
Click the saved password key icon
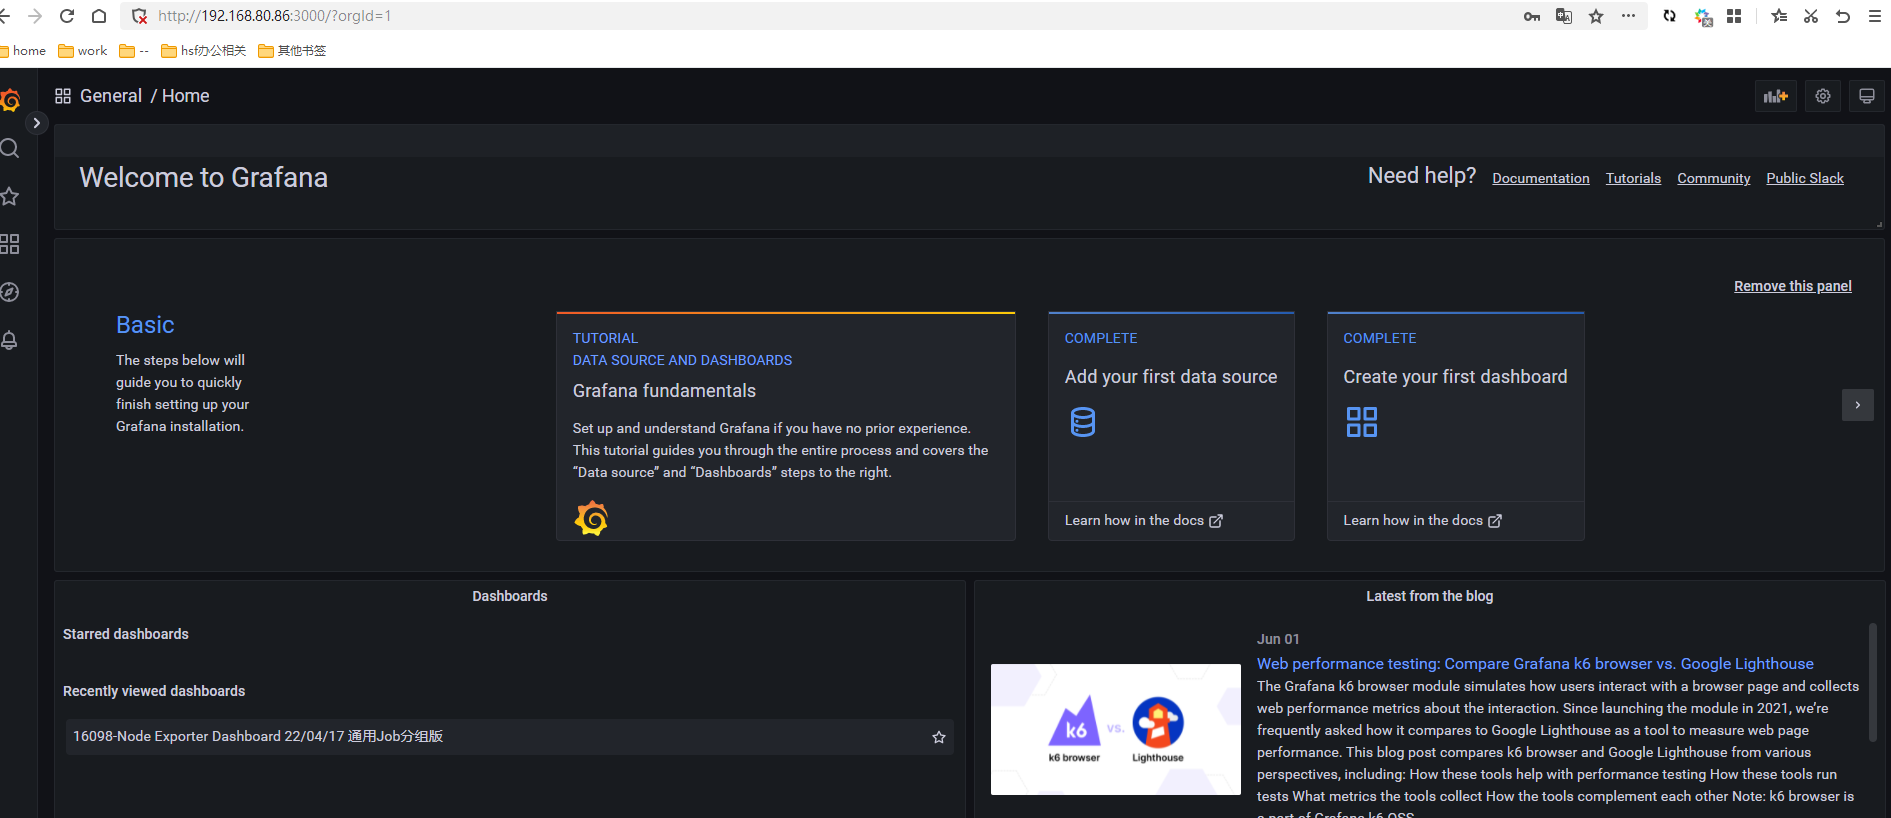coord(1532,16)
